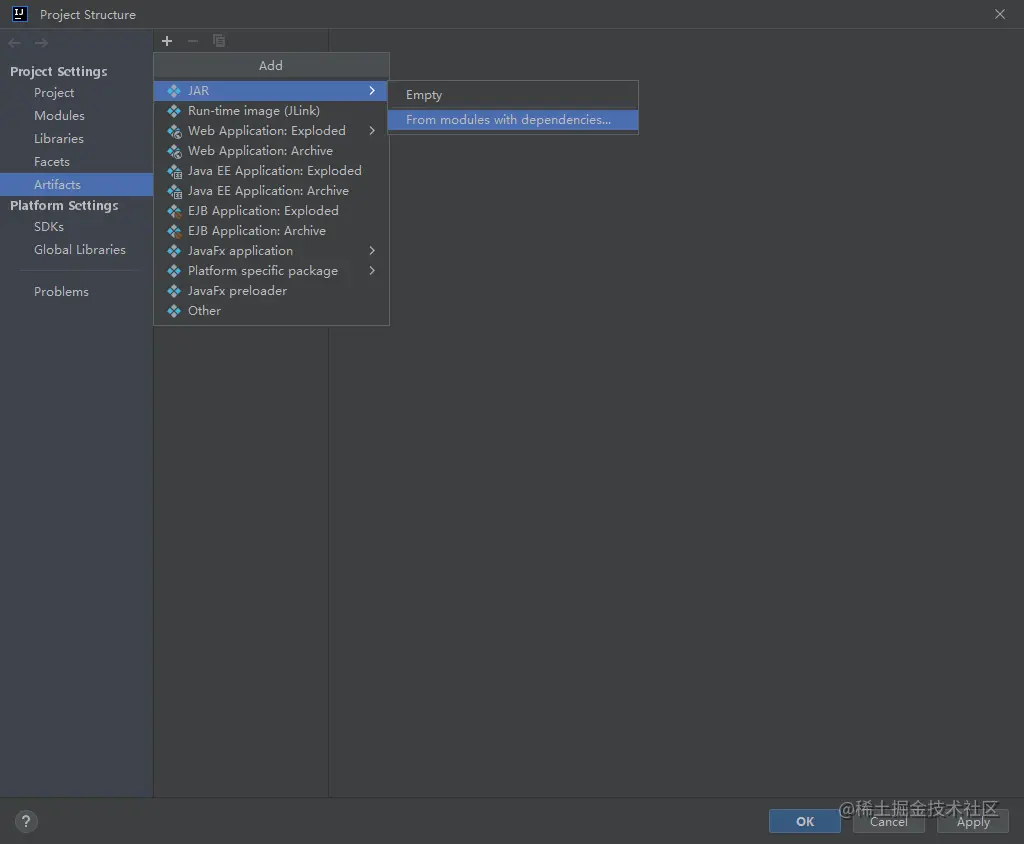Open Project settings page
Image resolution: width=1024 pixels, height=844 pixels.
coord(76,93)
